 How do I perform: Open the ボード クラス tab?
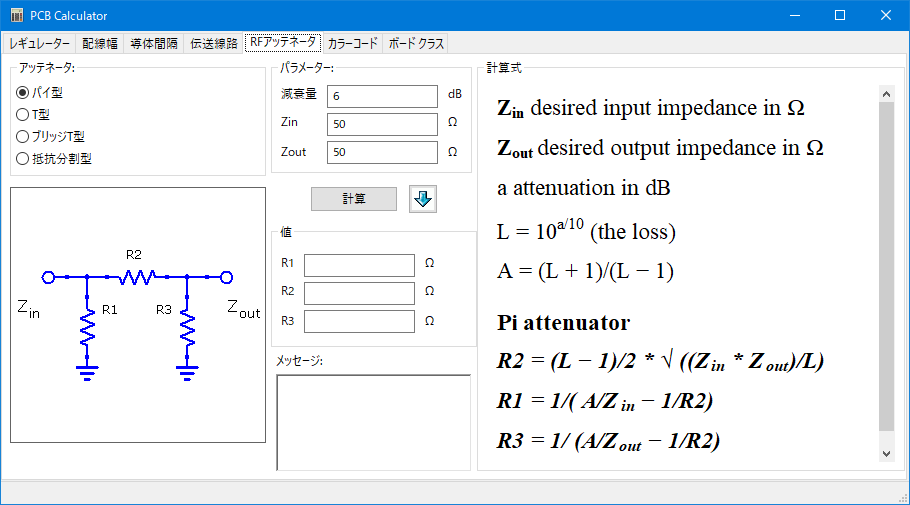pyautogui.click(x=416, y=44)
